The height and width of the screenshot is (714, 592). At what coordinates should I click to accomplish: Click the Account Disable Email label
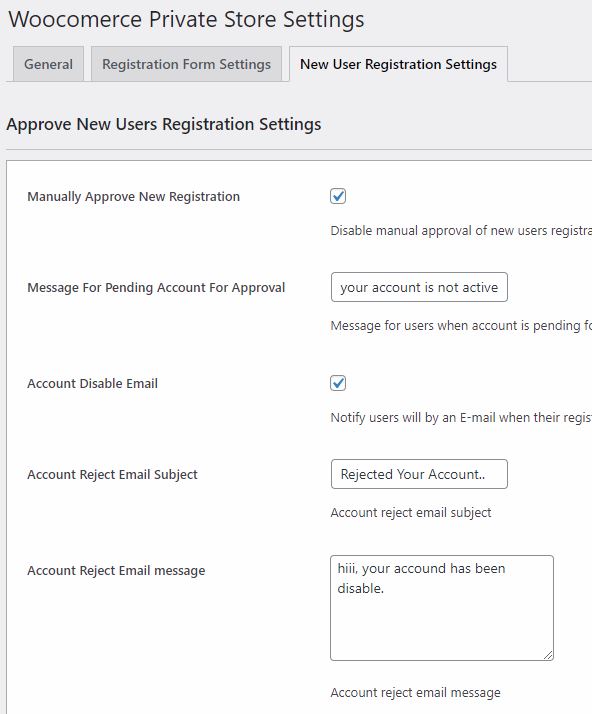point(92,383)
